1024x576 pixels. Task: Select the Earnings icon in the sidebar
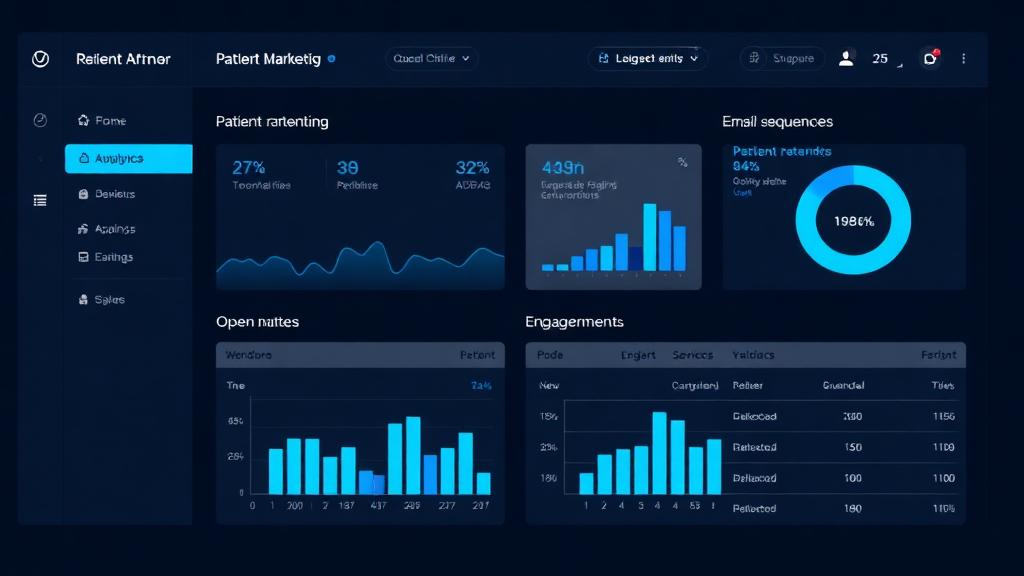[84, 257]
